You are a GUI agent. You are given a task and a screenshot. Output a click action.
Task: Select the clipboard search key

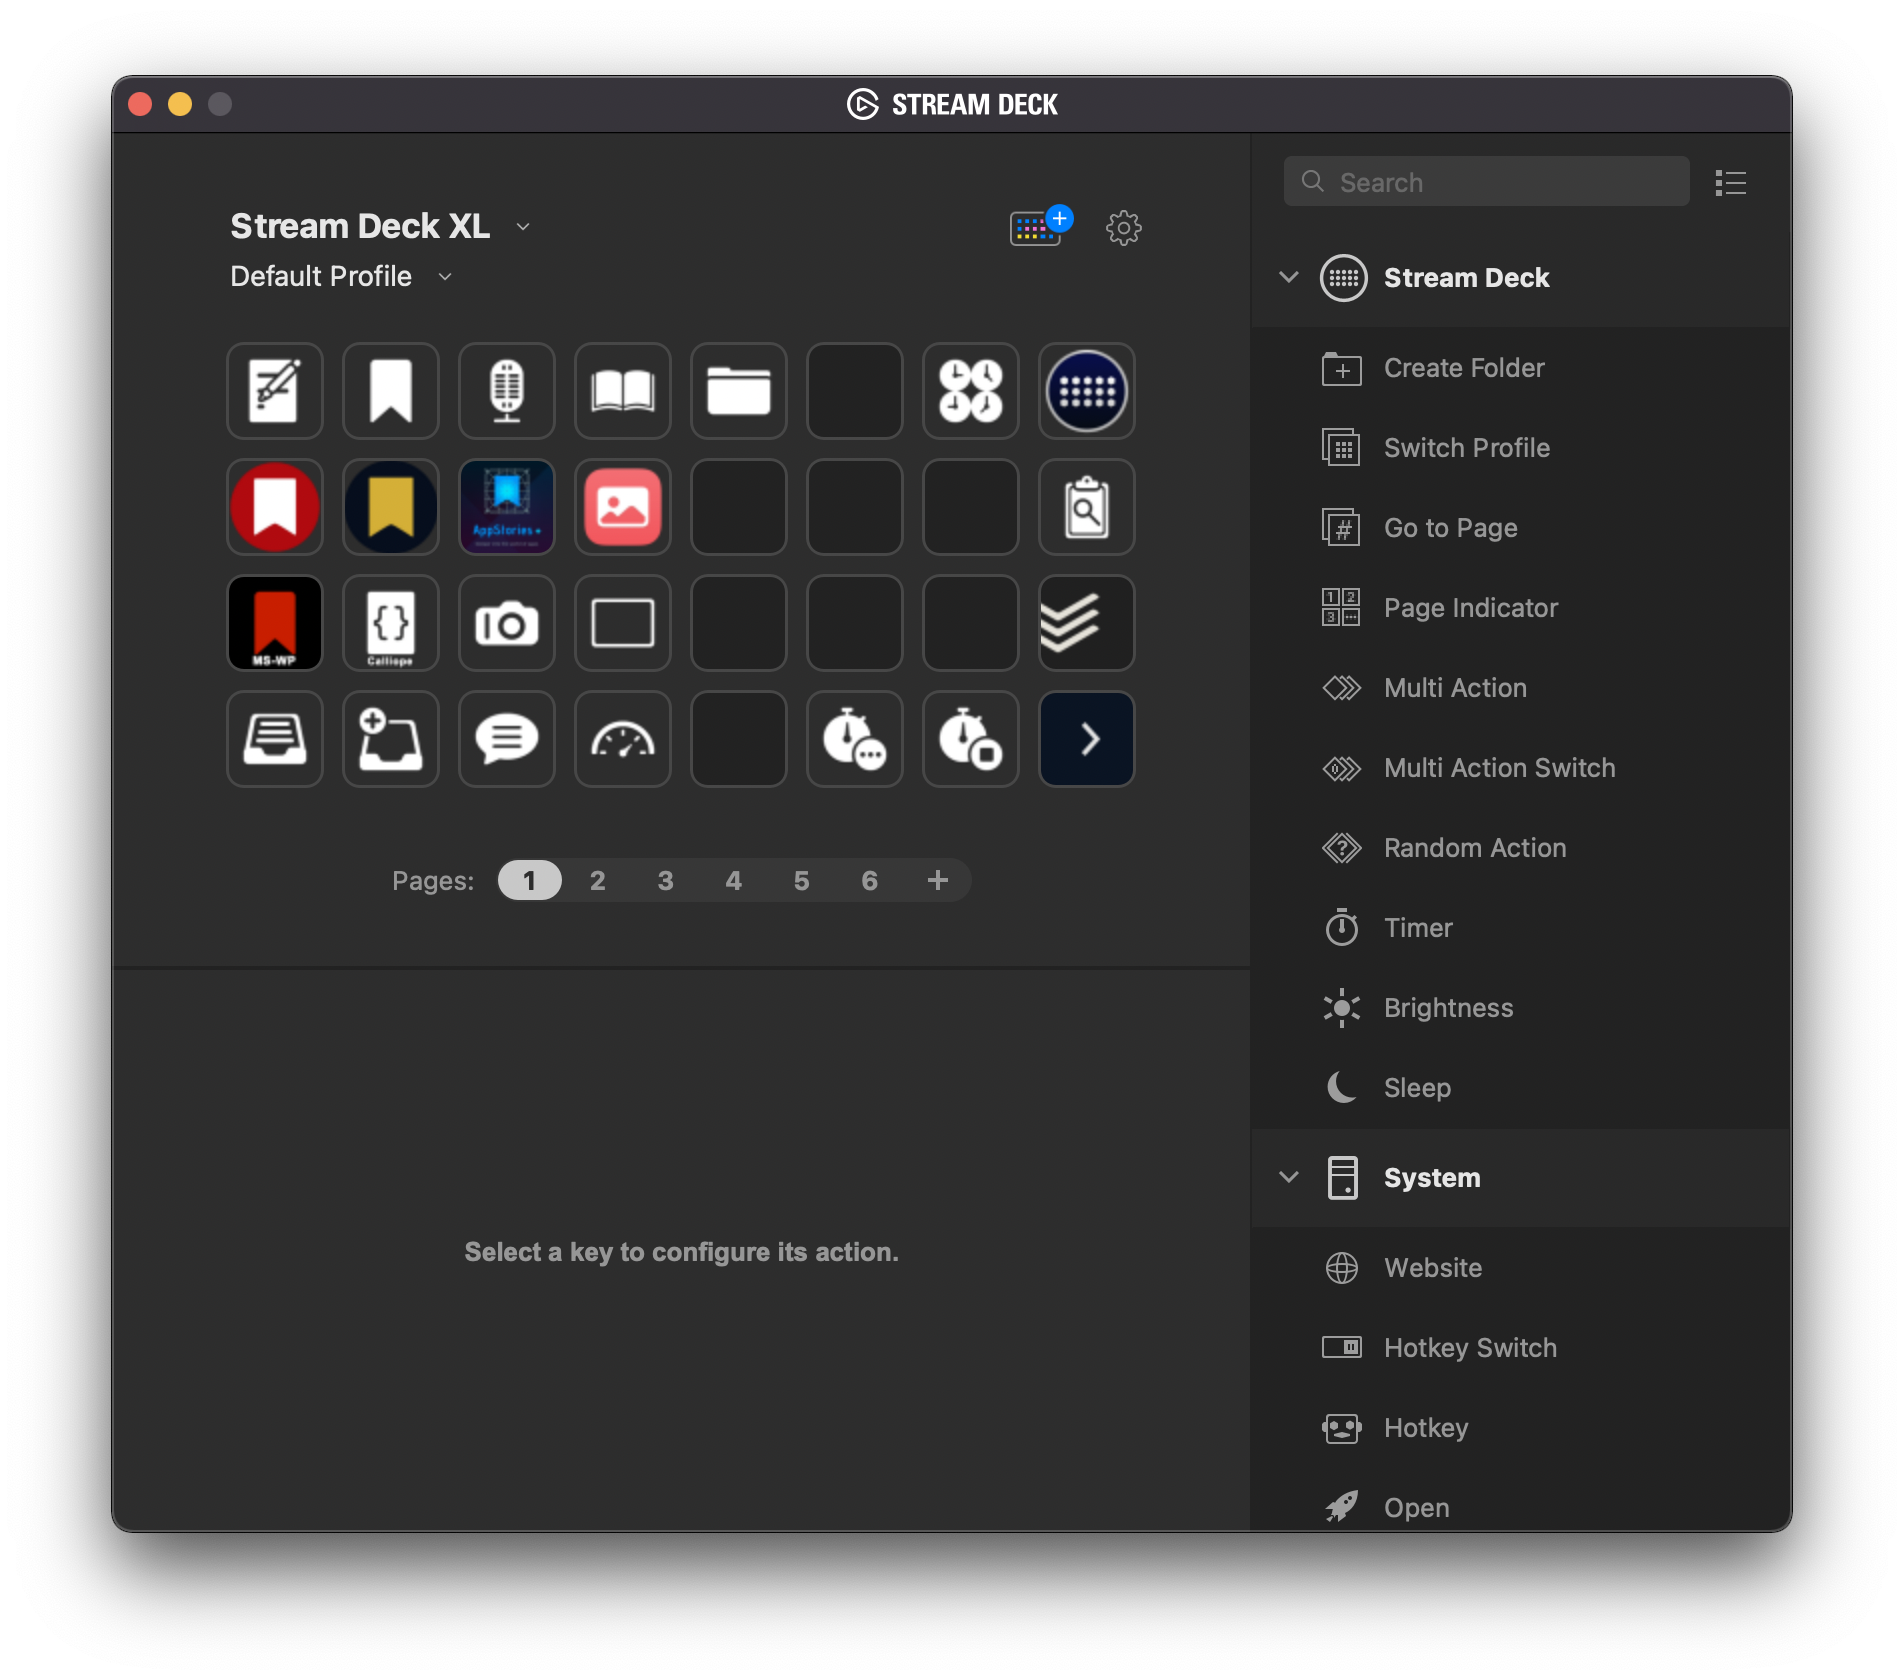(x=1087, y=507)
